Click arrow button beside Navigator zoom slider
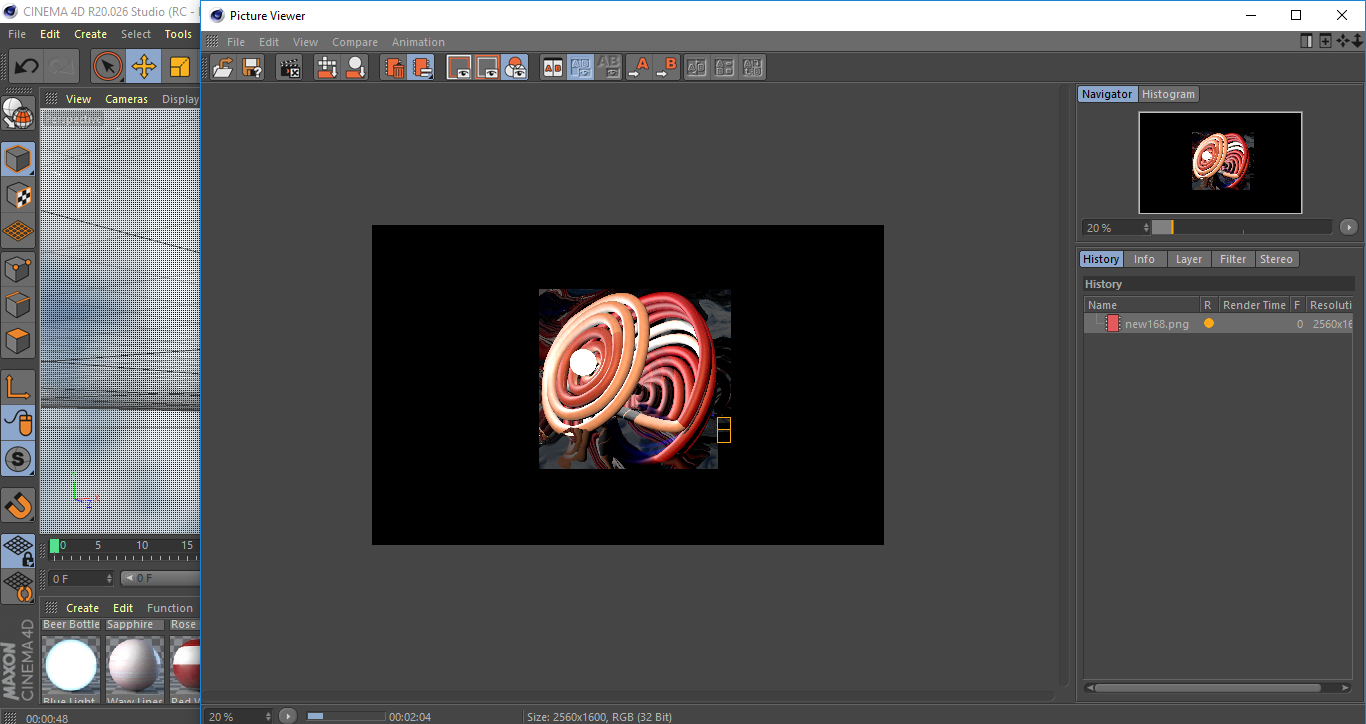1366x724 pixels. tap(1348, 227)
